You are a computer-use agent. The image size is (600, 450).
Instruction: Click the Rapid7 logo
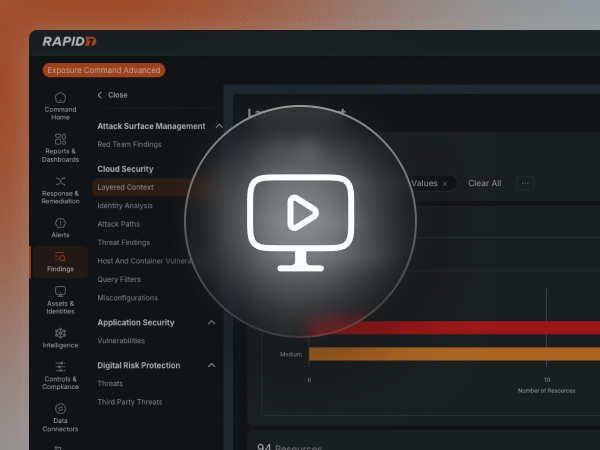(x=69, y=42)
